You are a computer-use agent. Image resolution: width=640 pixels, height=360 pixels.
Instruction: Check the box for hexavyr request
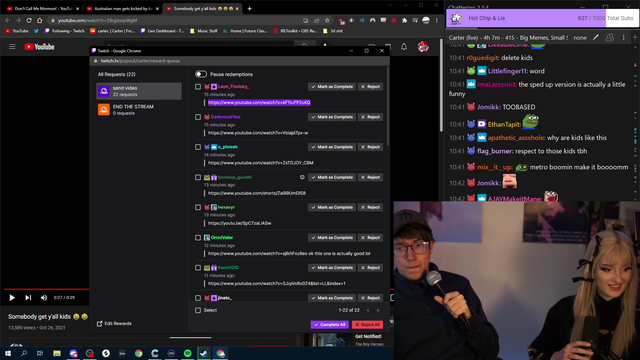coord(198,207)
